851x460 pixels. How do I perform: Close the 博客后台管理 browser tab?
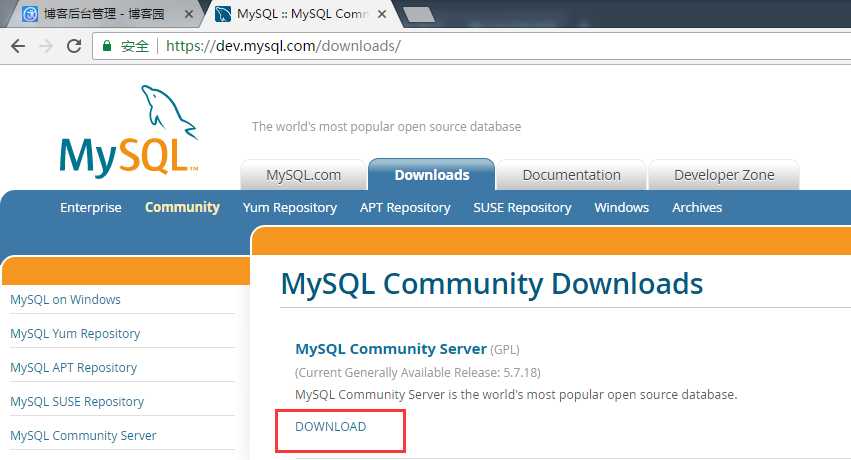pos(189,14)
